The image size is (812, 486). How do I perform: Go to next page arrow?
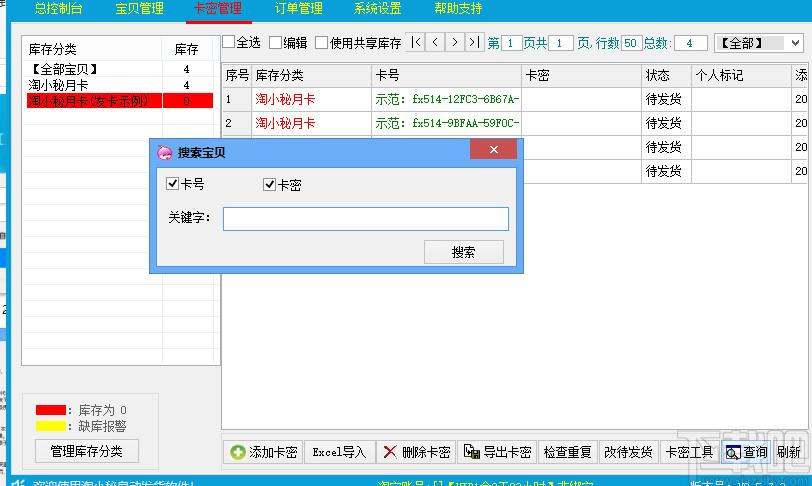tap(455, 42)
